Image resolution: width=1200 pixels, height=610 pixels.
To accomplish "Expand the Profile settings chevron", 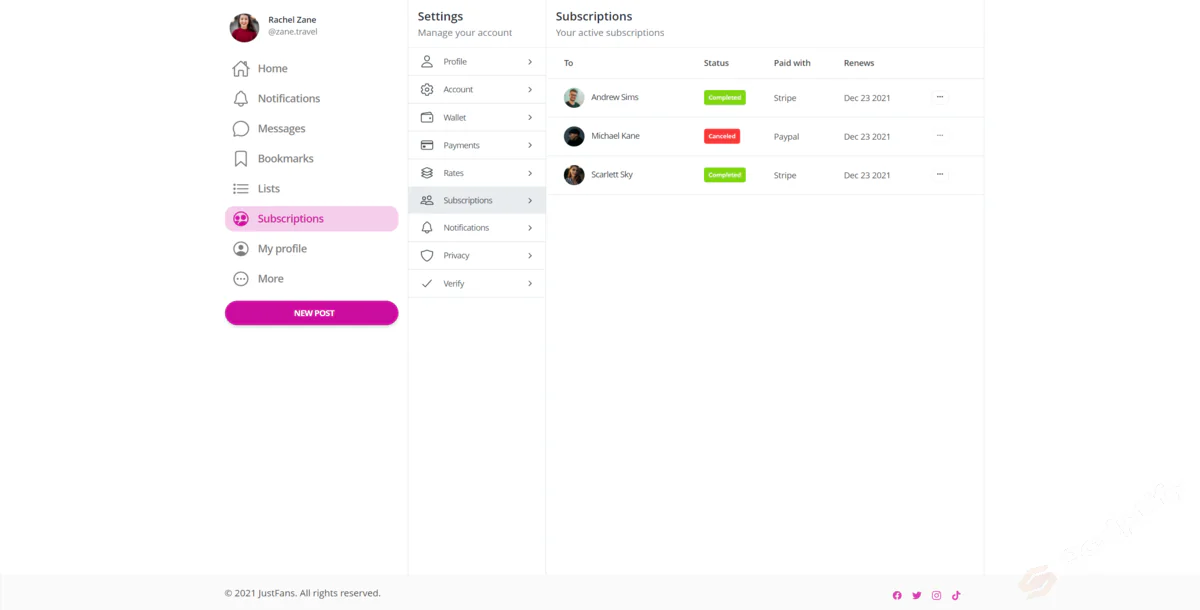I will tap(530, 62).
